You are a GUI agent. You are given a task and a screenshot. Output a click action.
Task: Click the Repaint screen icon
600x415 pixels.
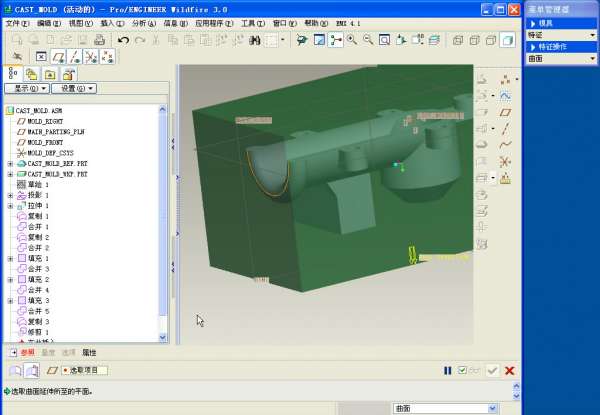click(319, 40)
